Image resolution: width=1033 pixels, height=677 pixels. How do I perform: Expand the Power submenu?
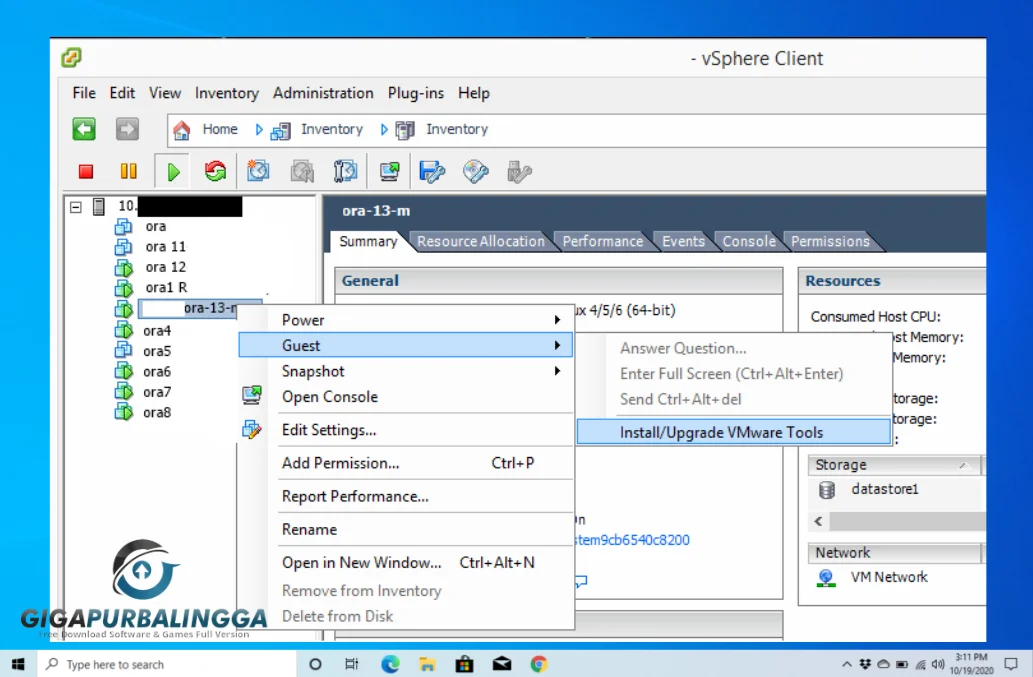point(557,320)
